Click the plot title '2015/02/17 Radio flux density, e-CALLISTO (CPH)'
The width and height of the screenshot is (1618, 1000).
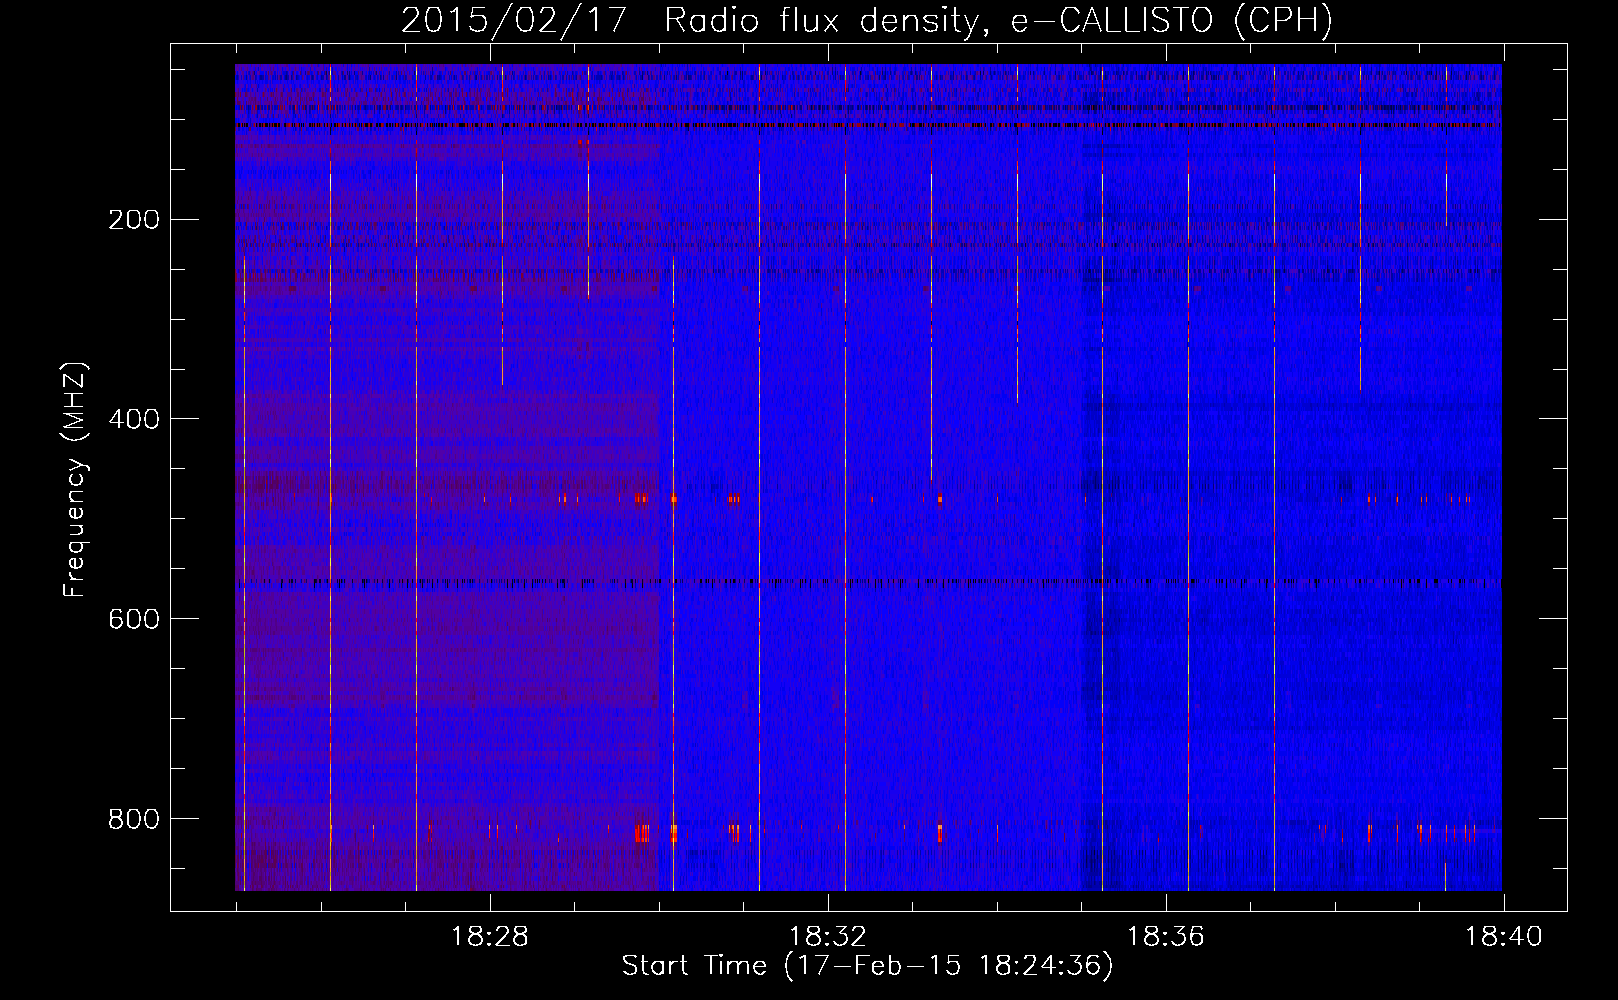(867, 20)
